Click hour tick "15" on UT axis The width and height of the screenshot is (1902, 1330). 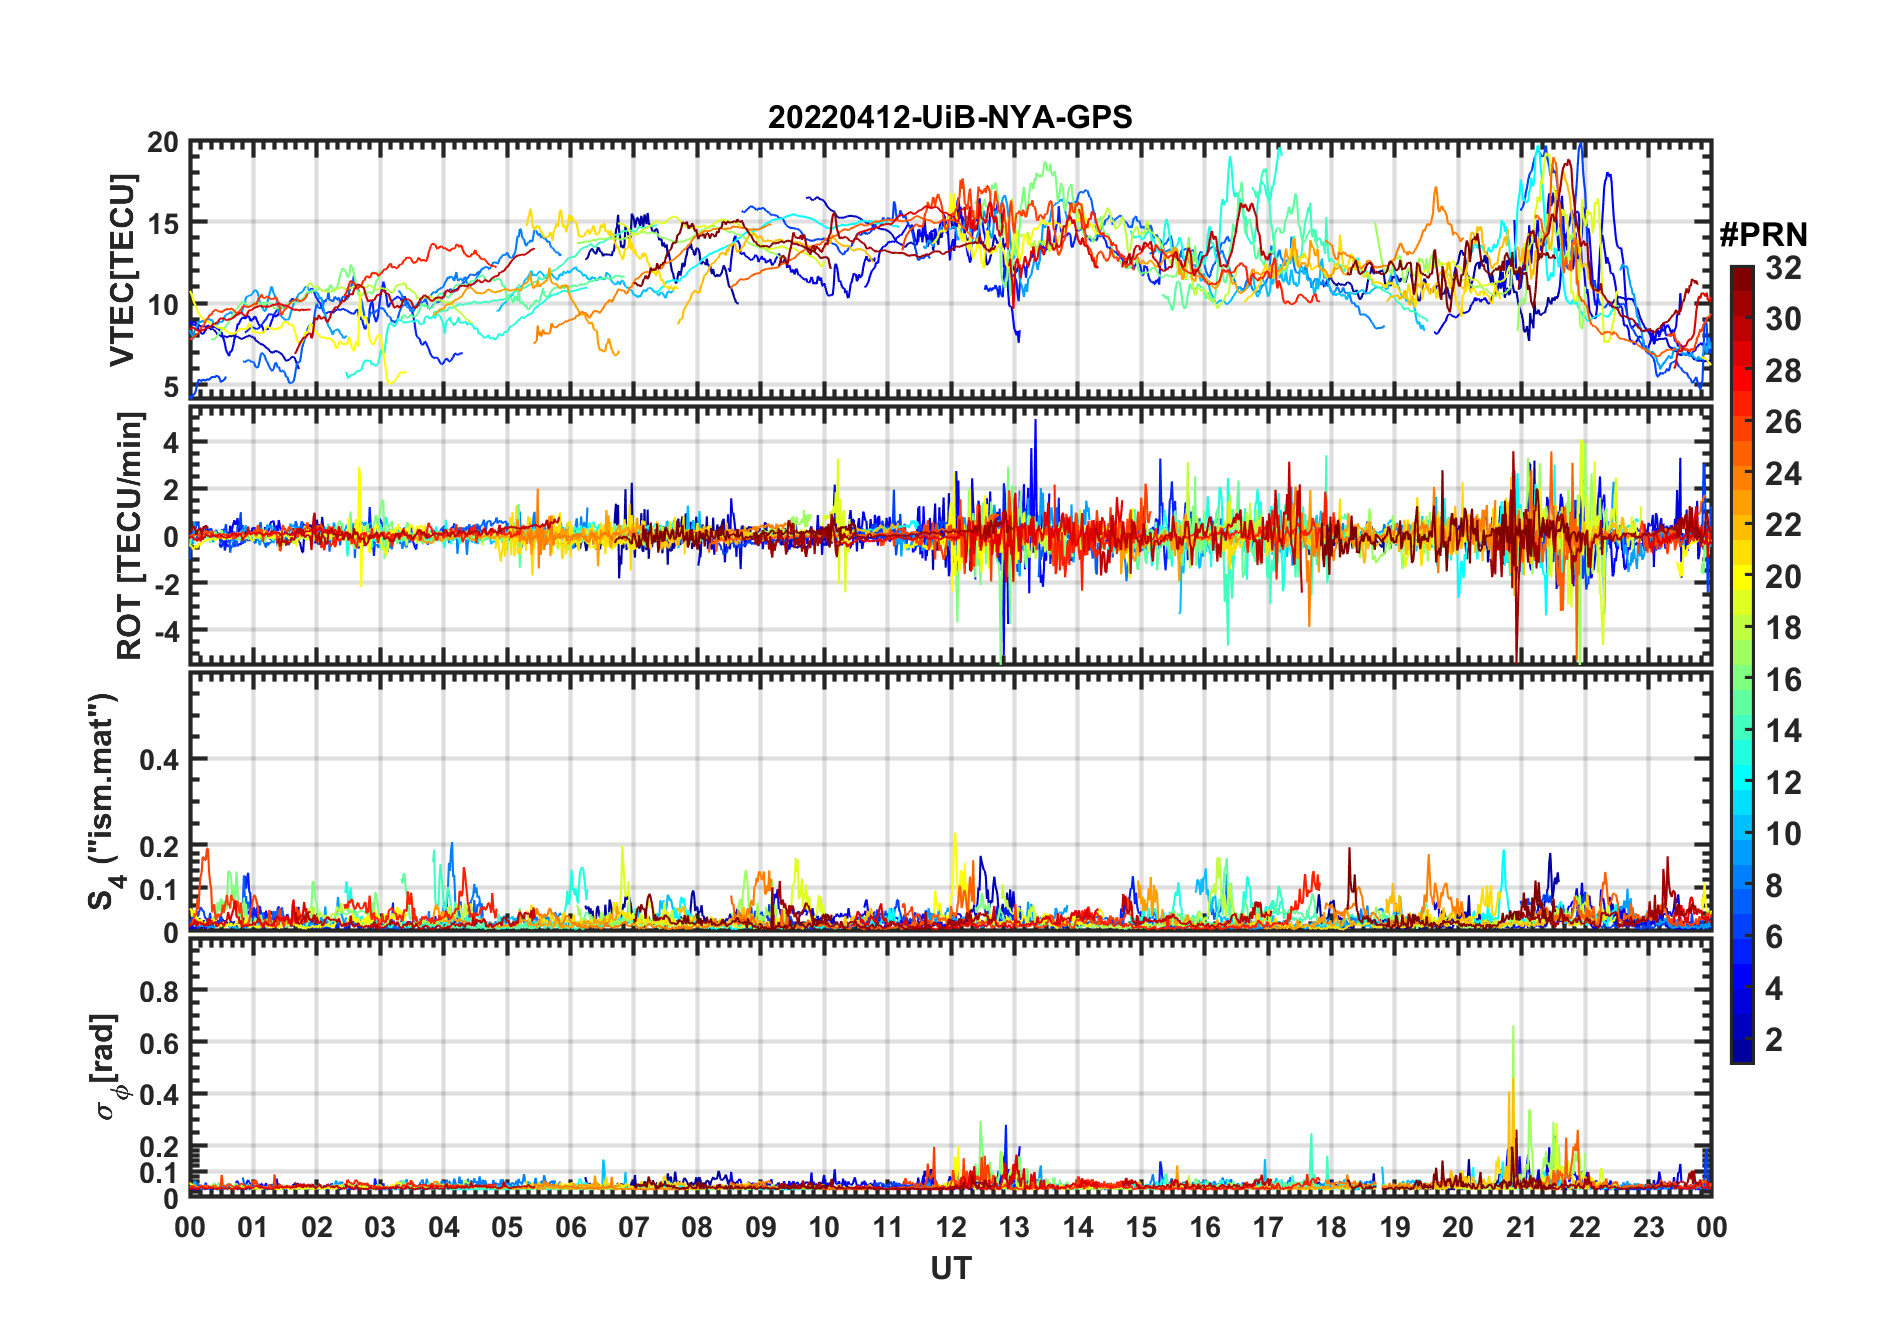(1141, 1227)
